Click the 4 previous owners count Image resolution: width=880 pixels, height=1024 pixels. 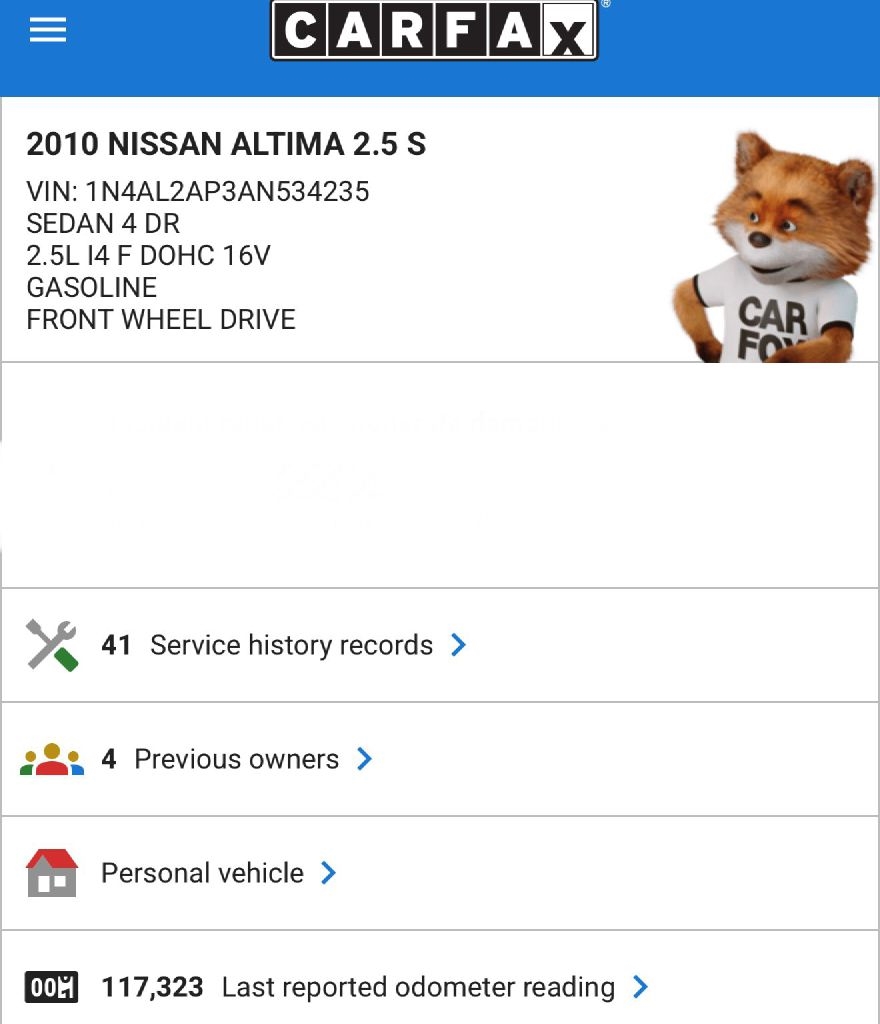pyautogui.click(x=109, y=759)
